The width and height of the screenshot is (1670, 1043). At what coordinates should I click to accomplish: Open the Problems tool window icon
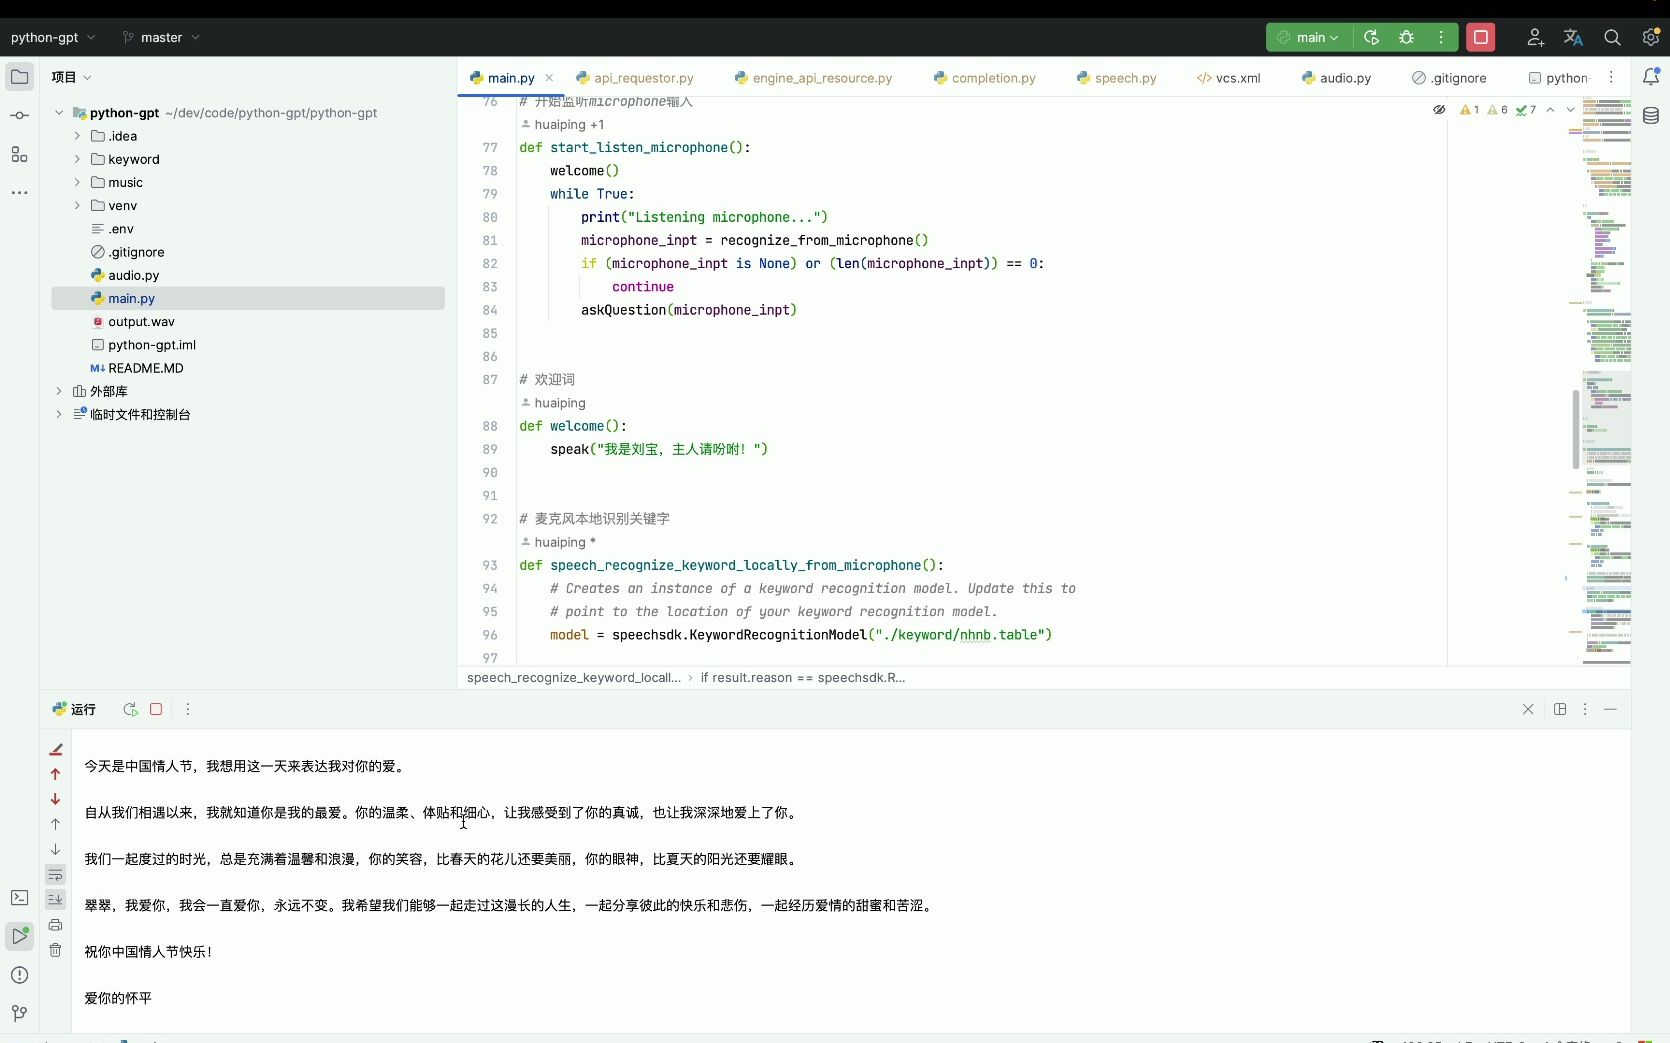[x=19, y=975]
